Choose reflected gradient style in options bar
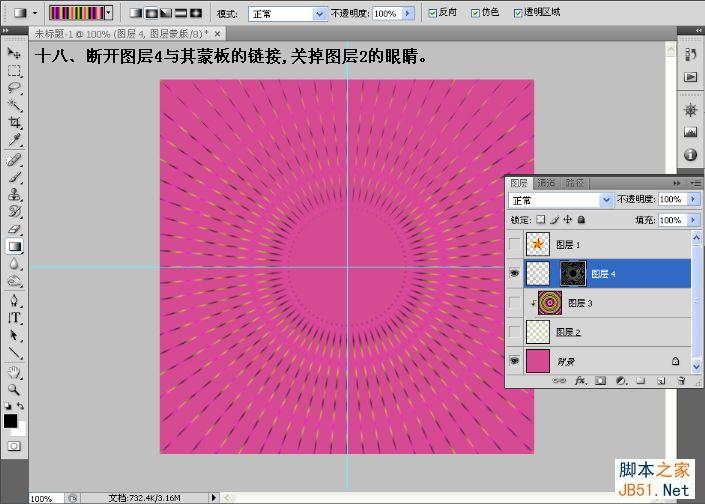 pos(181,13)
